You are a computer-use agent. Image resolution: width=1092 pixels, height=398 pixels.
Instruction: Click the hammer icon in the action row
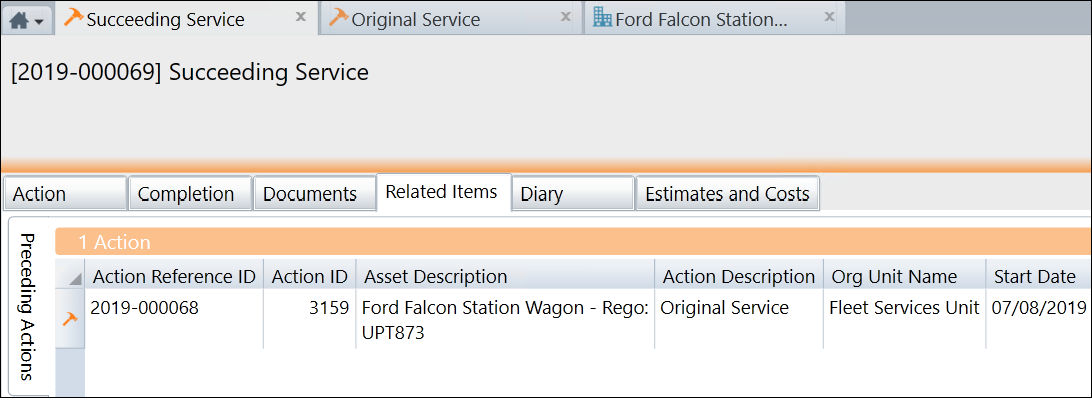tap(70, 319)
